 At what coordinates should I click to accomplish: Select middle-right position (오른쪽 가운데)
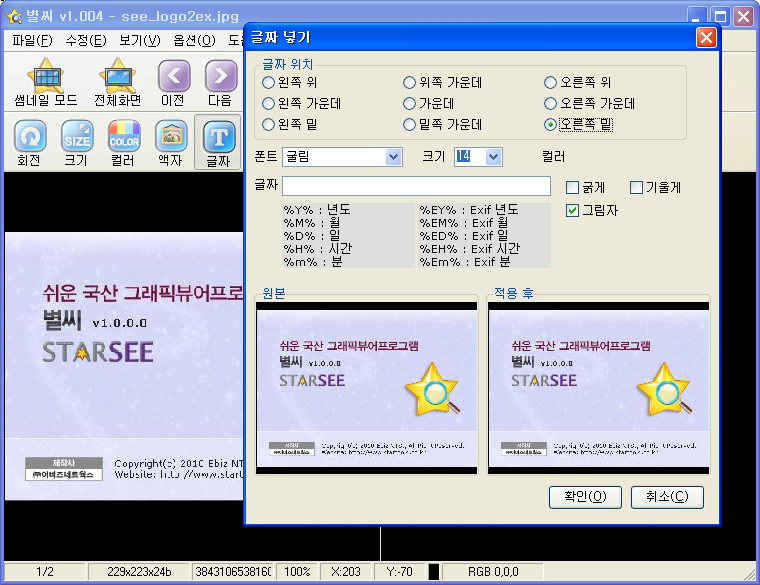pos(589,103)
